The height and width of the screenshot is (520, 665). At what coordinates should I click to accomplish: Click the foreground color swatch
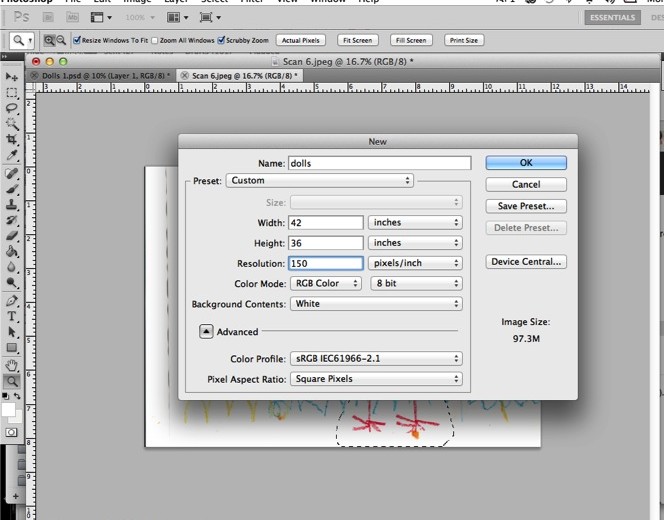[x=8, y=410]
